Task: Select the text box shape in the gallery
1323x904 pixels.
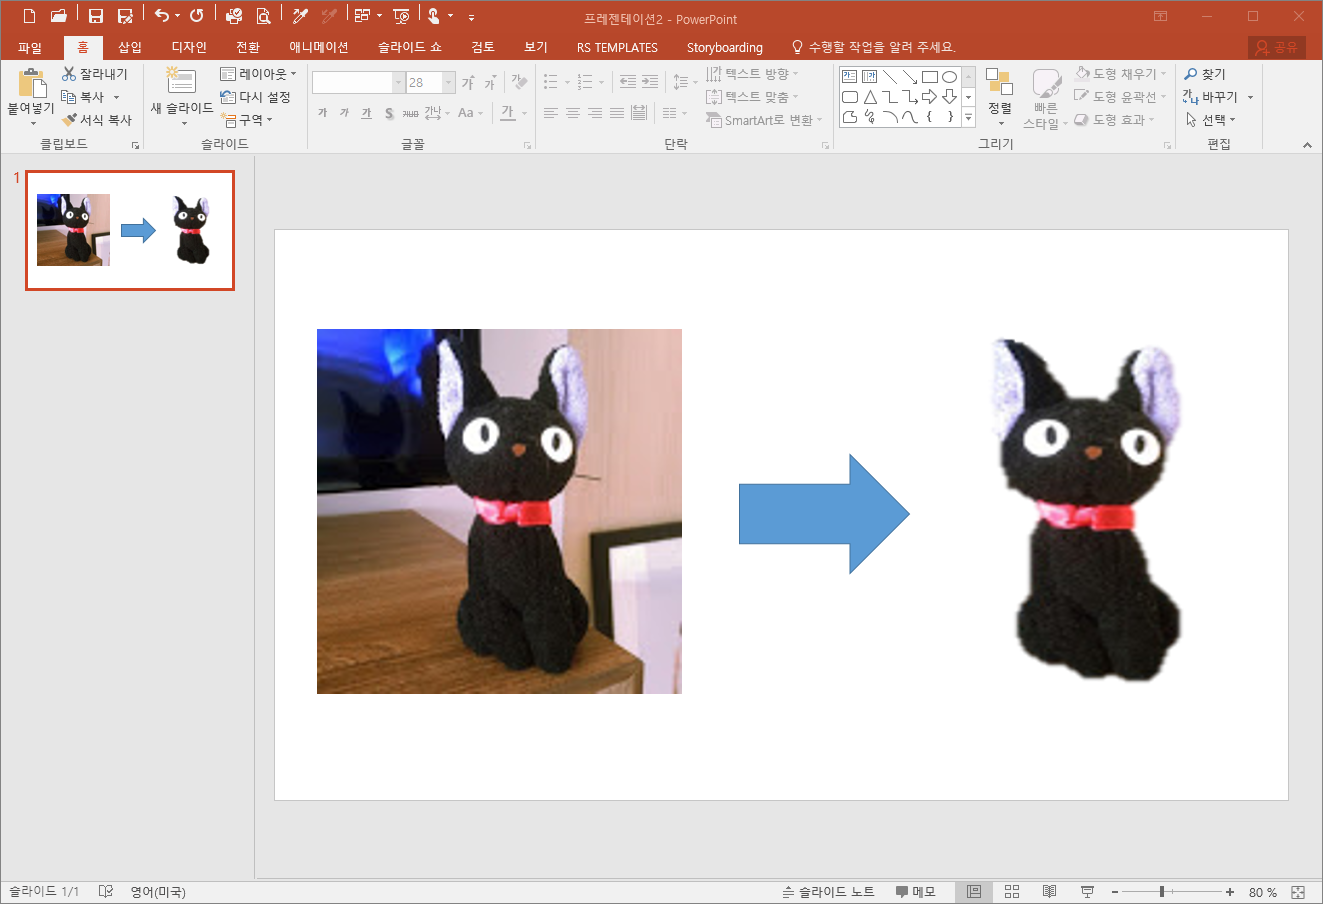Action: click(x=849, y=77)
